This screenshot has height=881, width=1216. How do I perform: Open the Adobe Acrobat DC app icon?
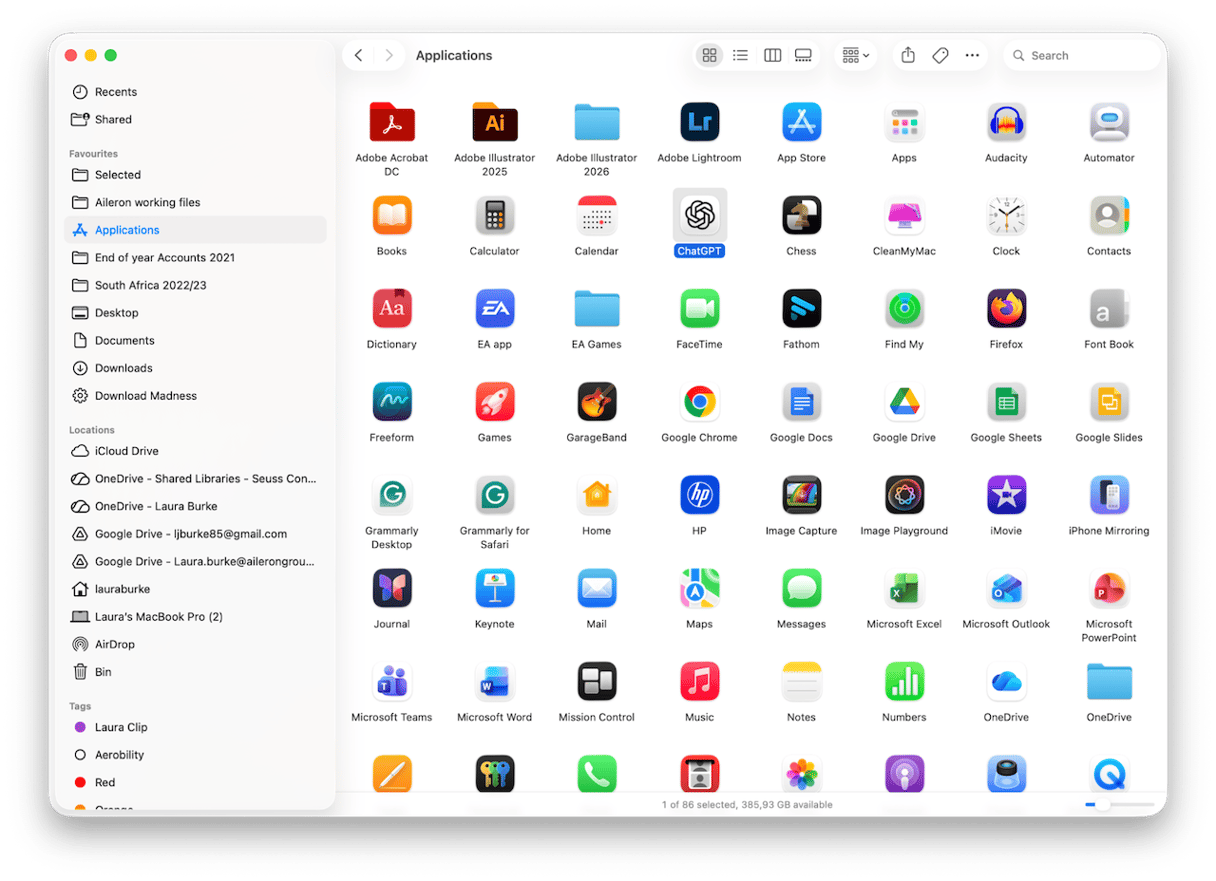tap(392, 123)
